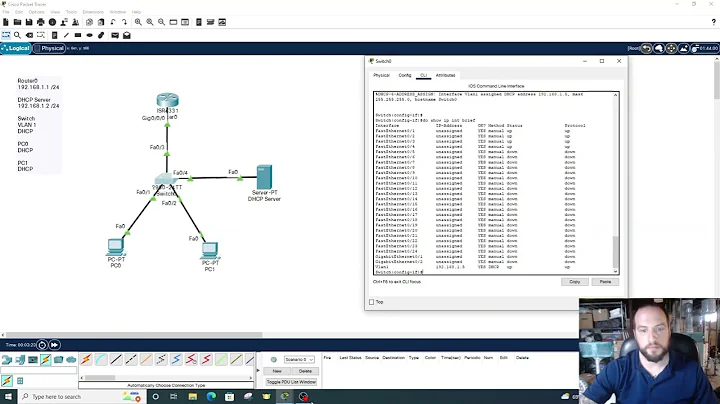Switch to Physical workspace view
This screenshot has width=720, height=404.
tap(49, 48)
